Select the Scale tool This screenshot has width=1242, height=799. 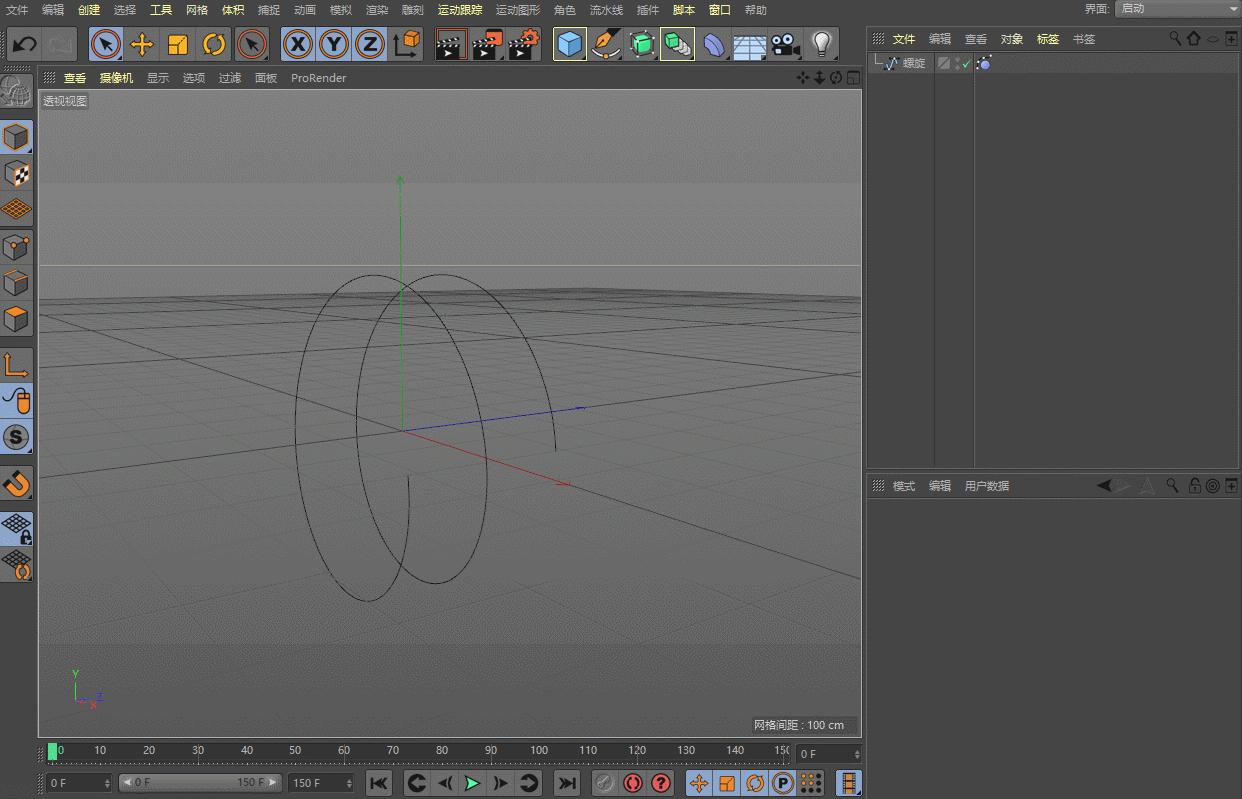[x=180, y=44]
